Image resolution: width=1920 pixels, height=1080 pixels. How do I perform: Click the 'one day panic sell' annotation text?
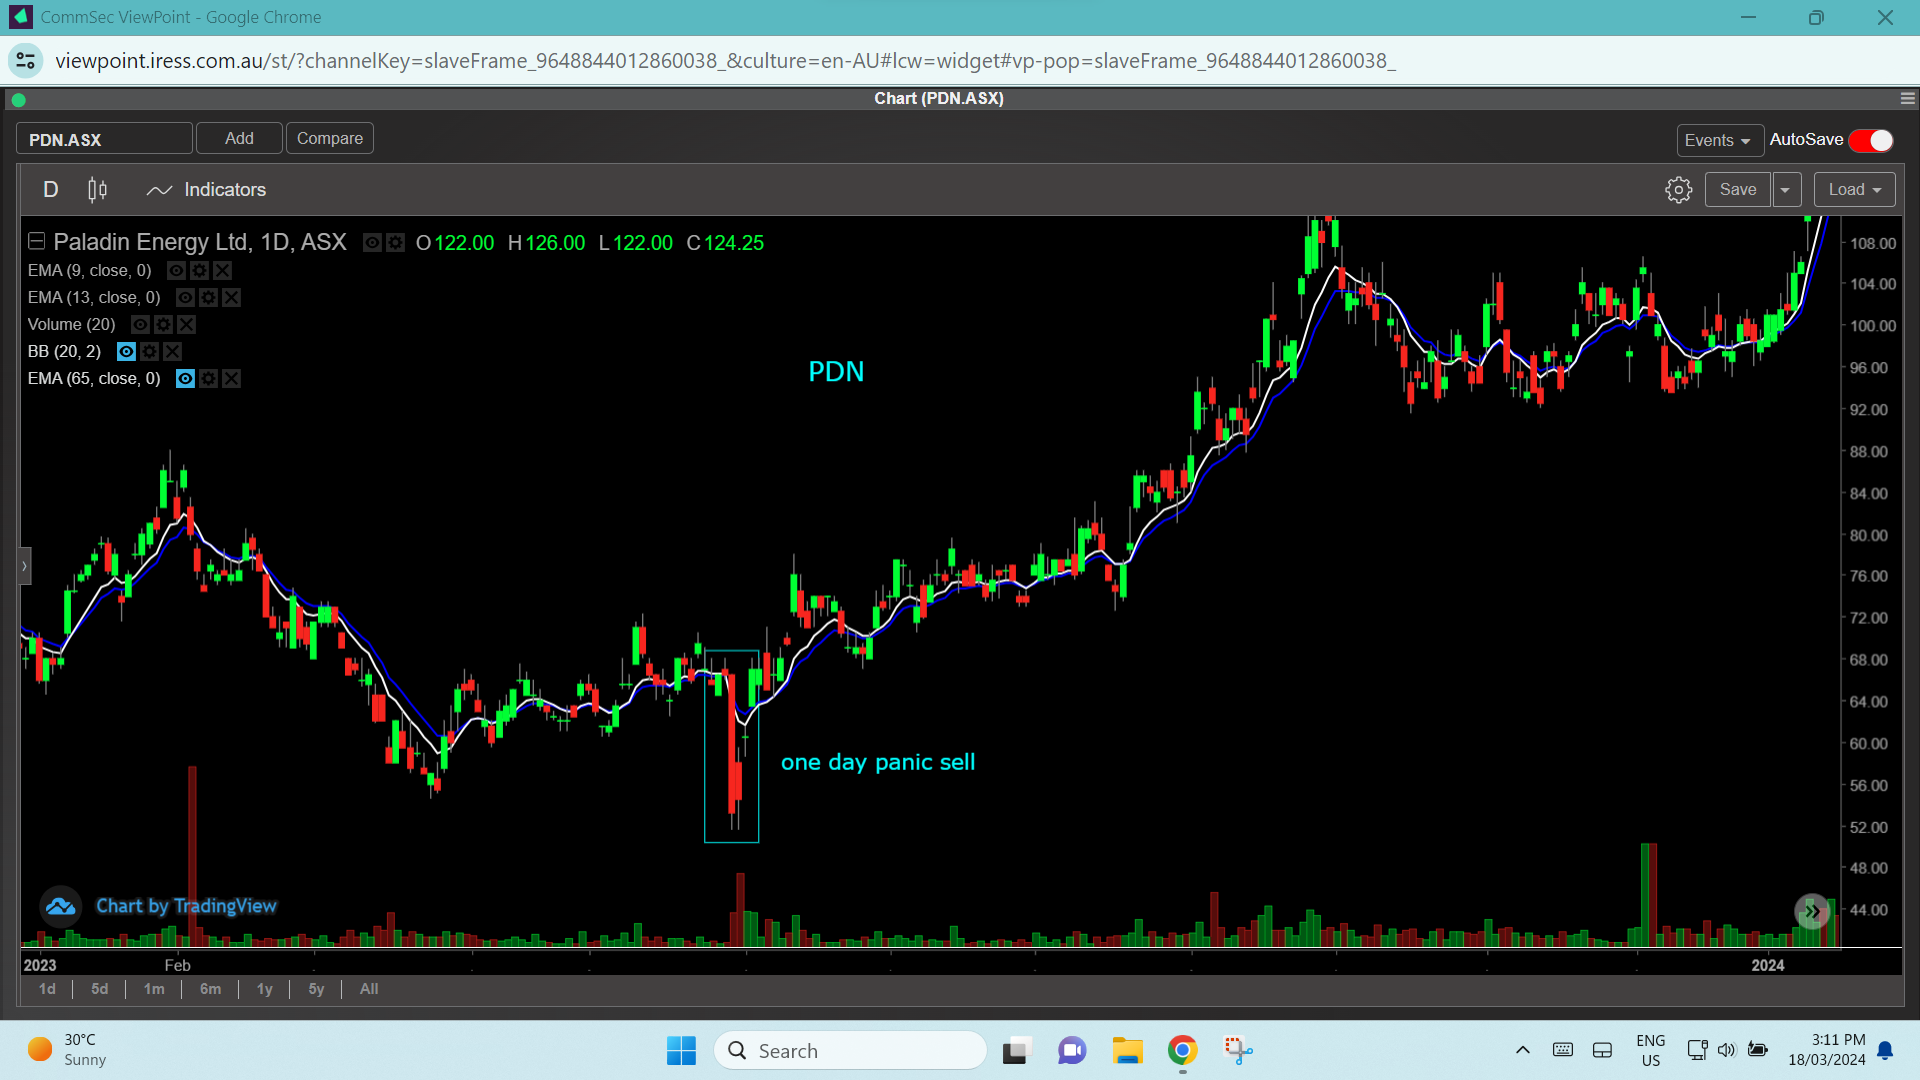878,762
